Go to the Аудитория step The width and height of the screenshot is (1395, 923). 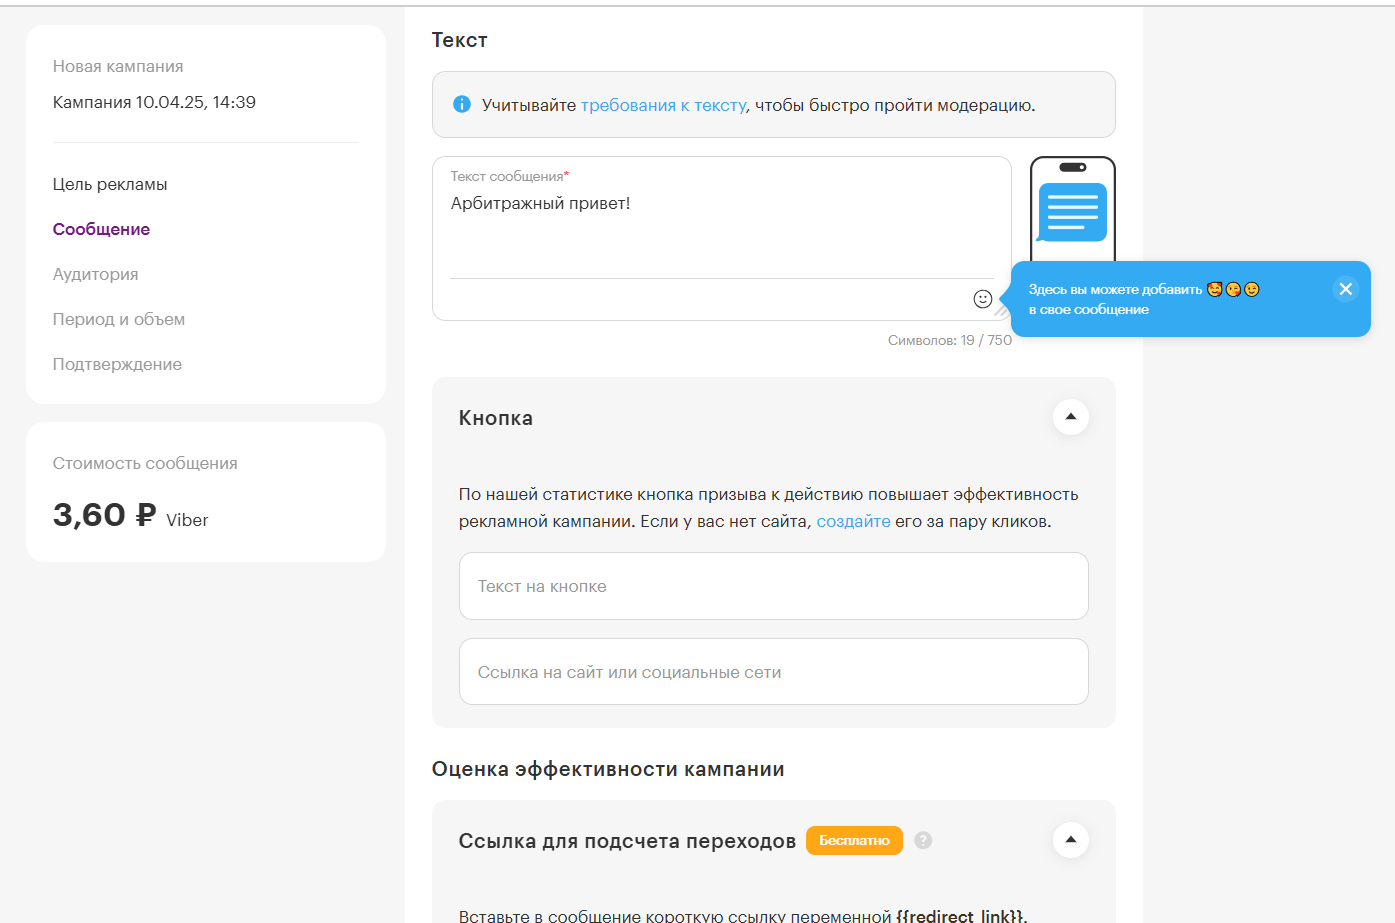coord(95,274)
